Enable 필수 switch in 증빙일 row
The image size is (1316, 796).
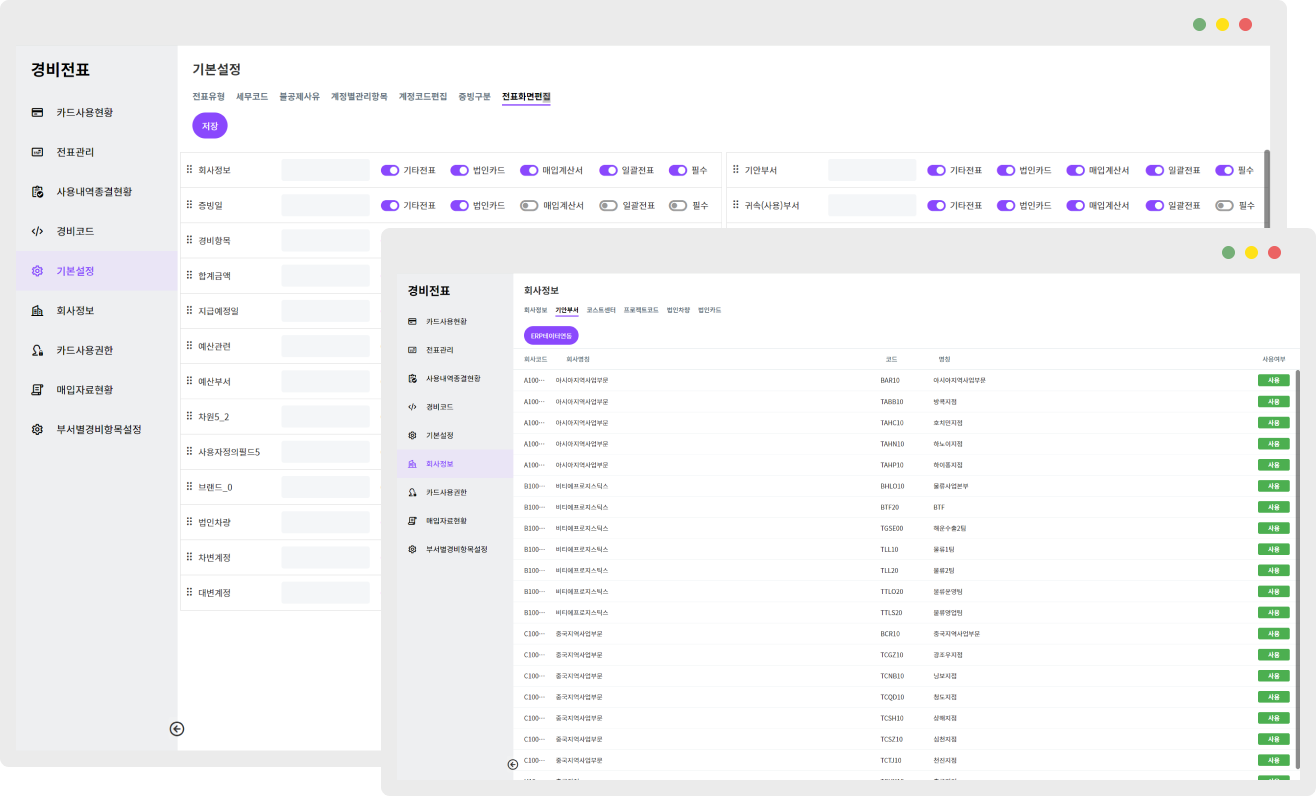pyautogui.click(x=678, y=205)
